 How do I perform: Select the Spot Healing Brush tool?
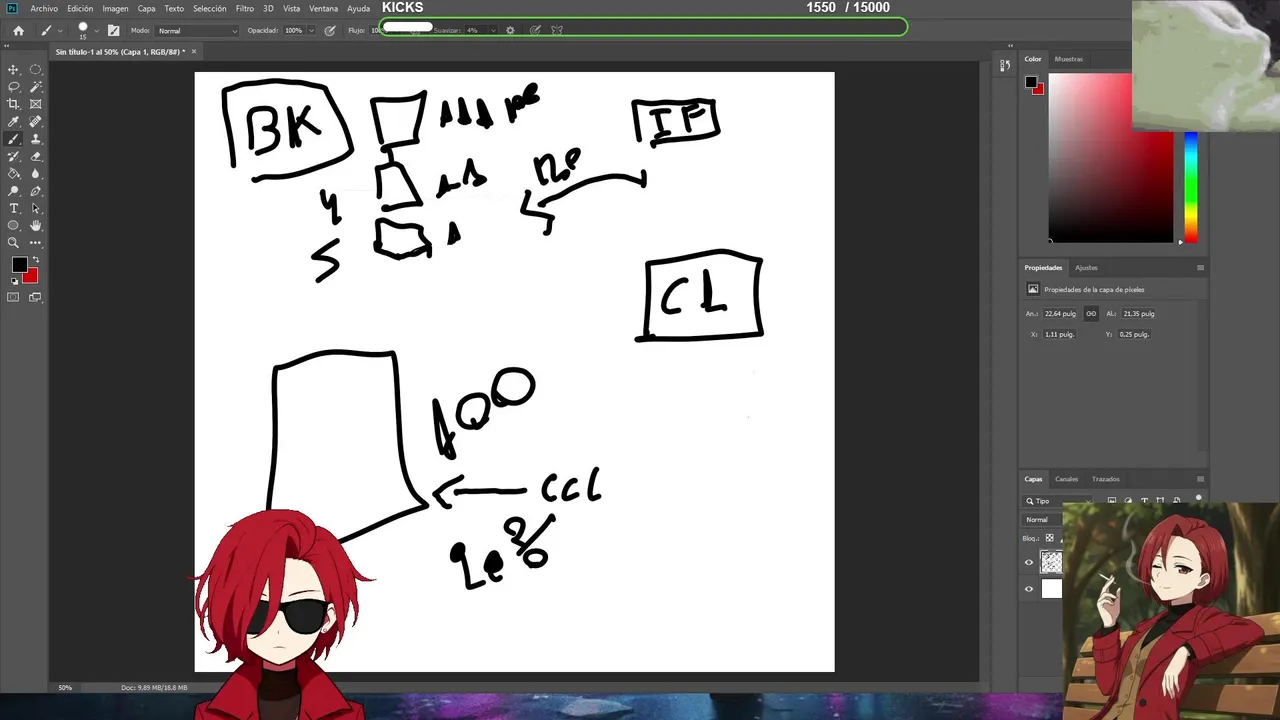click(36, 122)
